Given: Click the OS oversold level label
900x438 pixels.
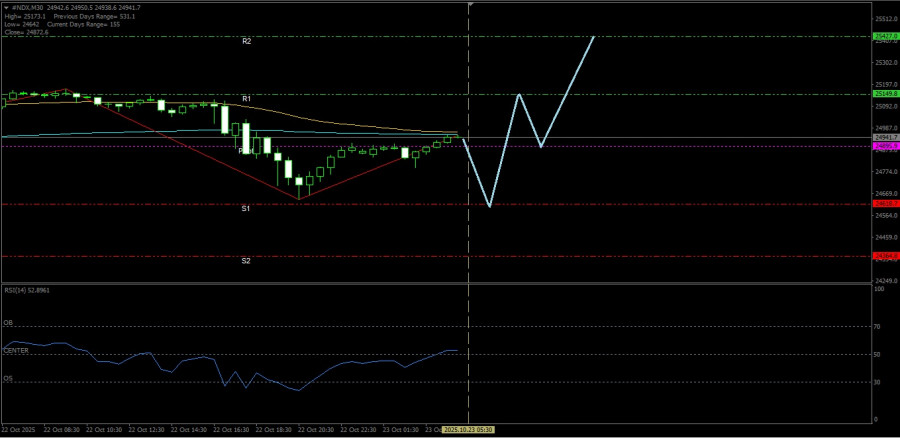Looking at the screenshot, I should click(8, 379).
